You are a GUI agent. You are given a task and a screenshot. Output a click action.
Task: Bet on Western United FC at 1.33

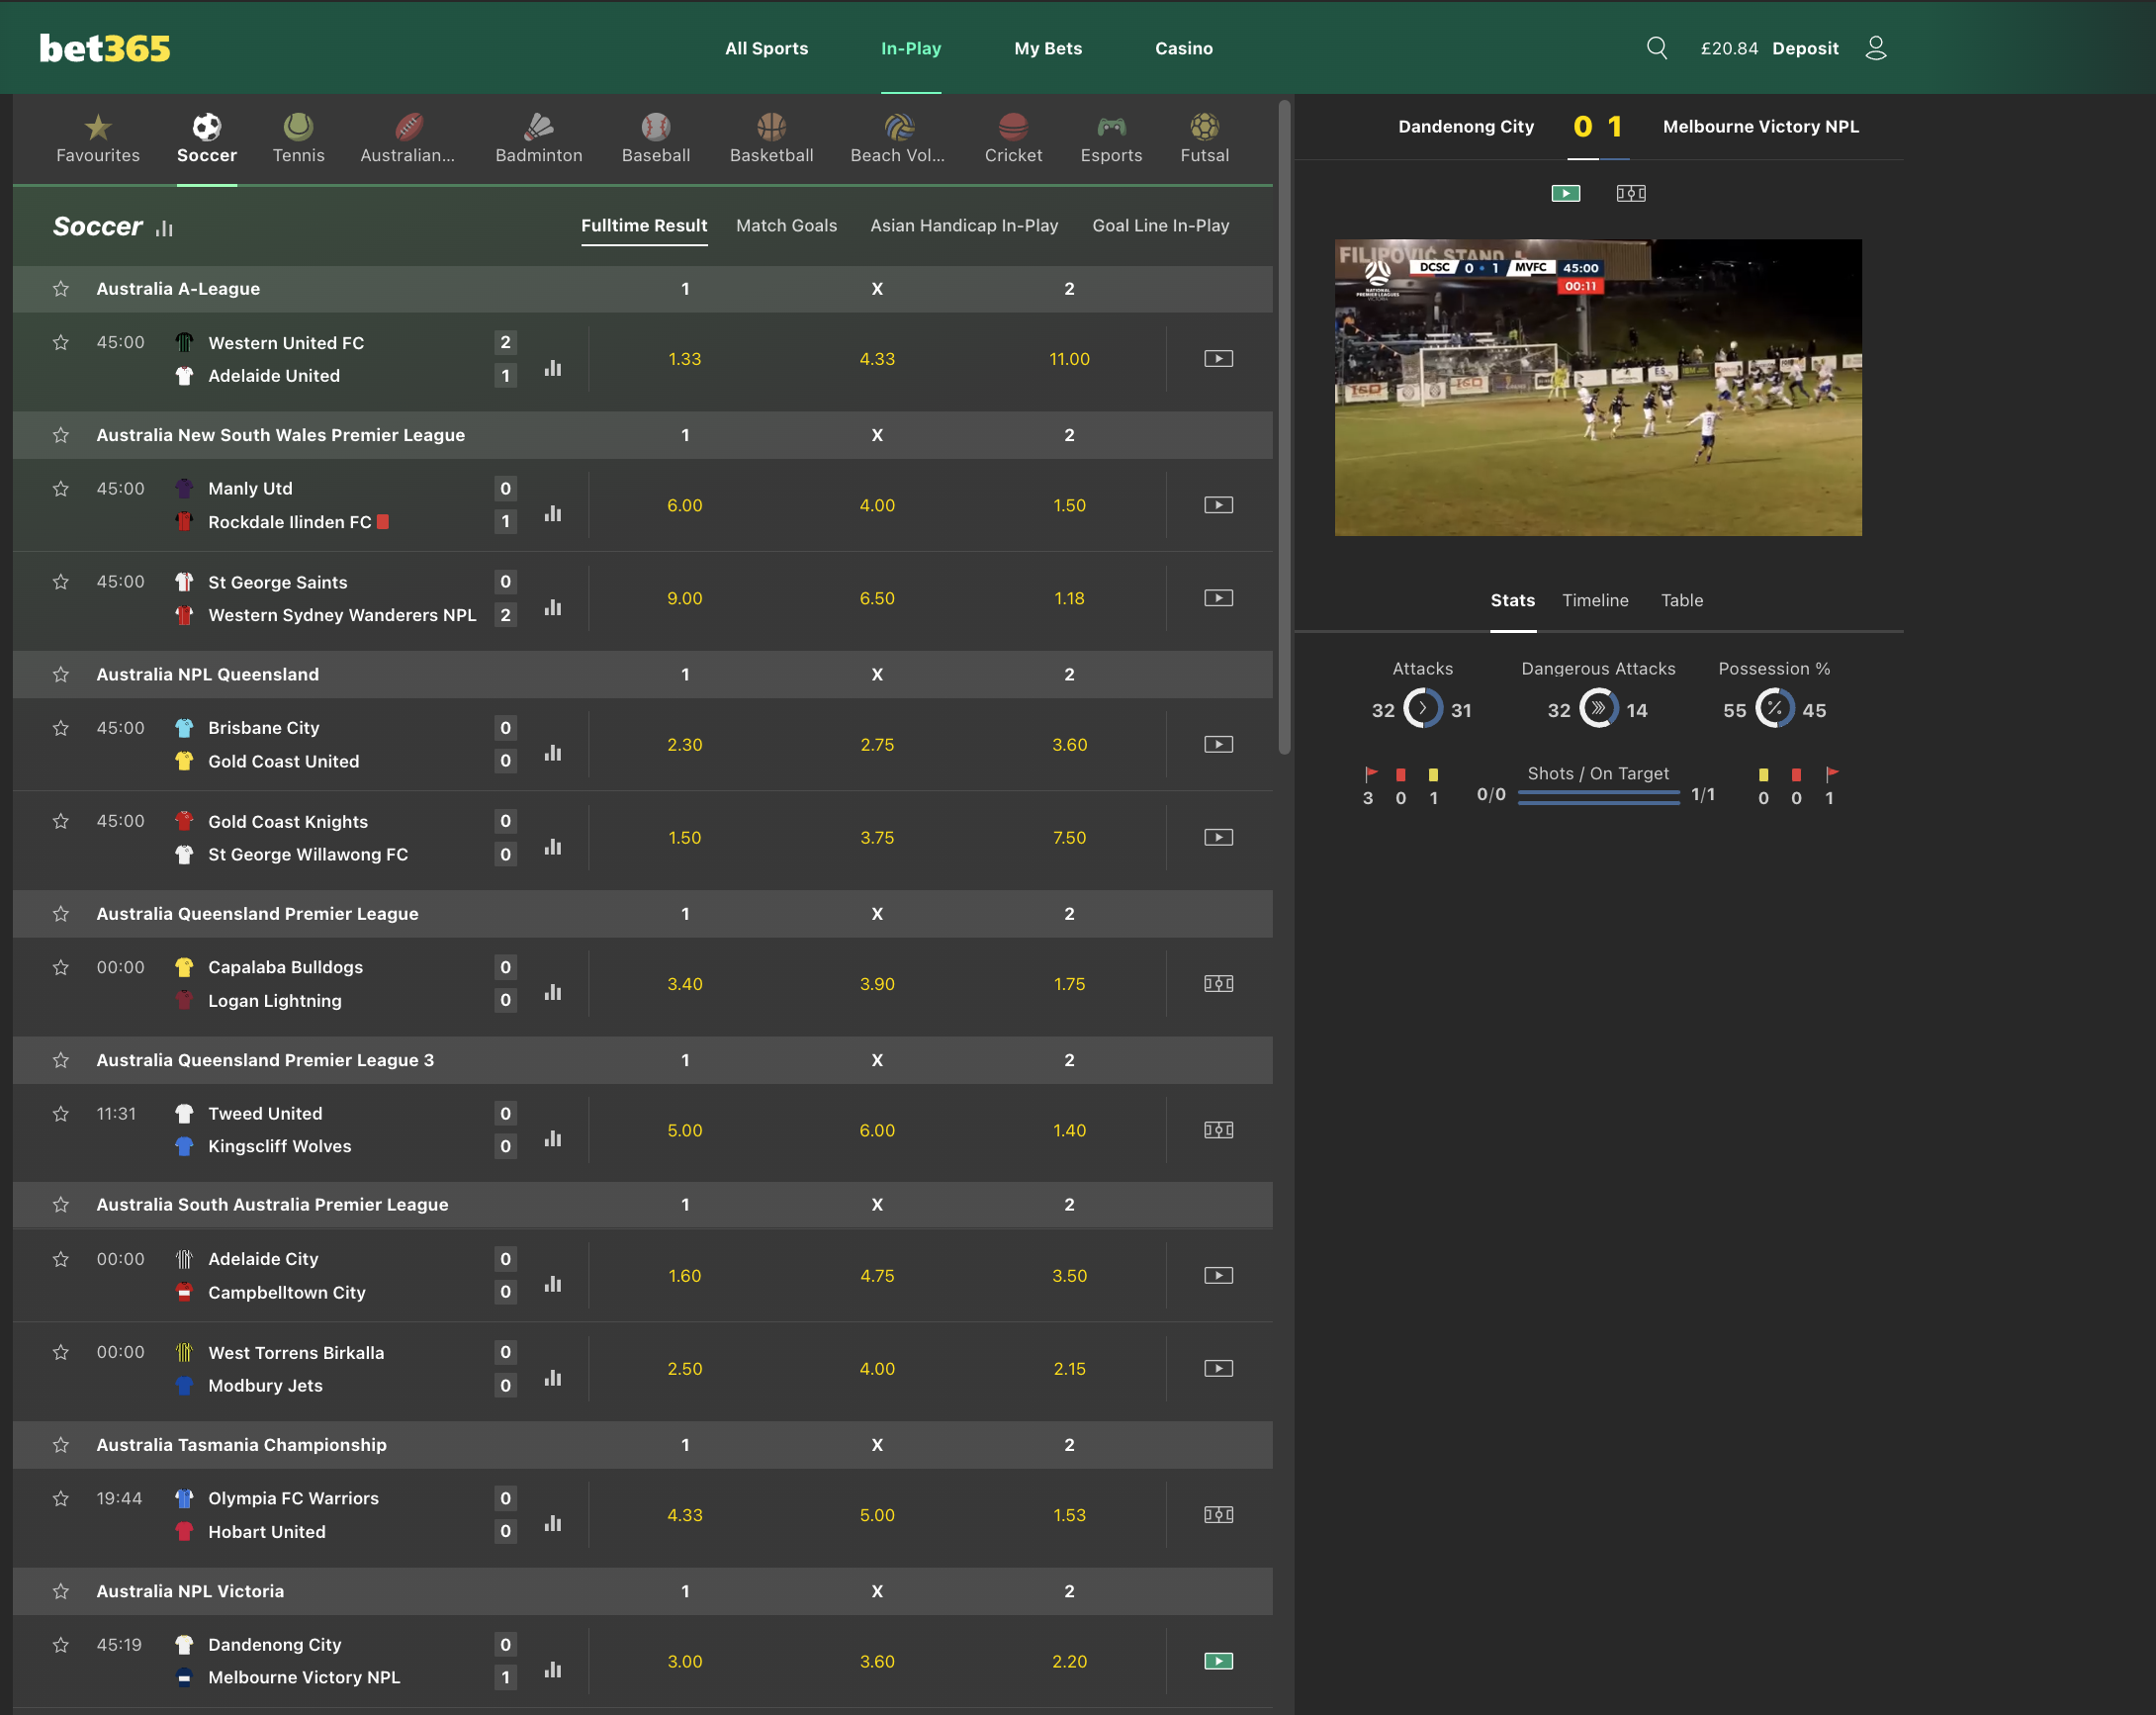pyautogui.click(x=685, y=359)
